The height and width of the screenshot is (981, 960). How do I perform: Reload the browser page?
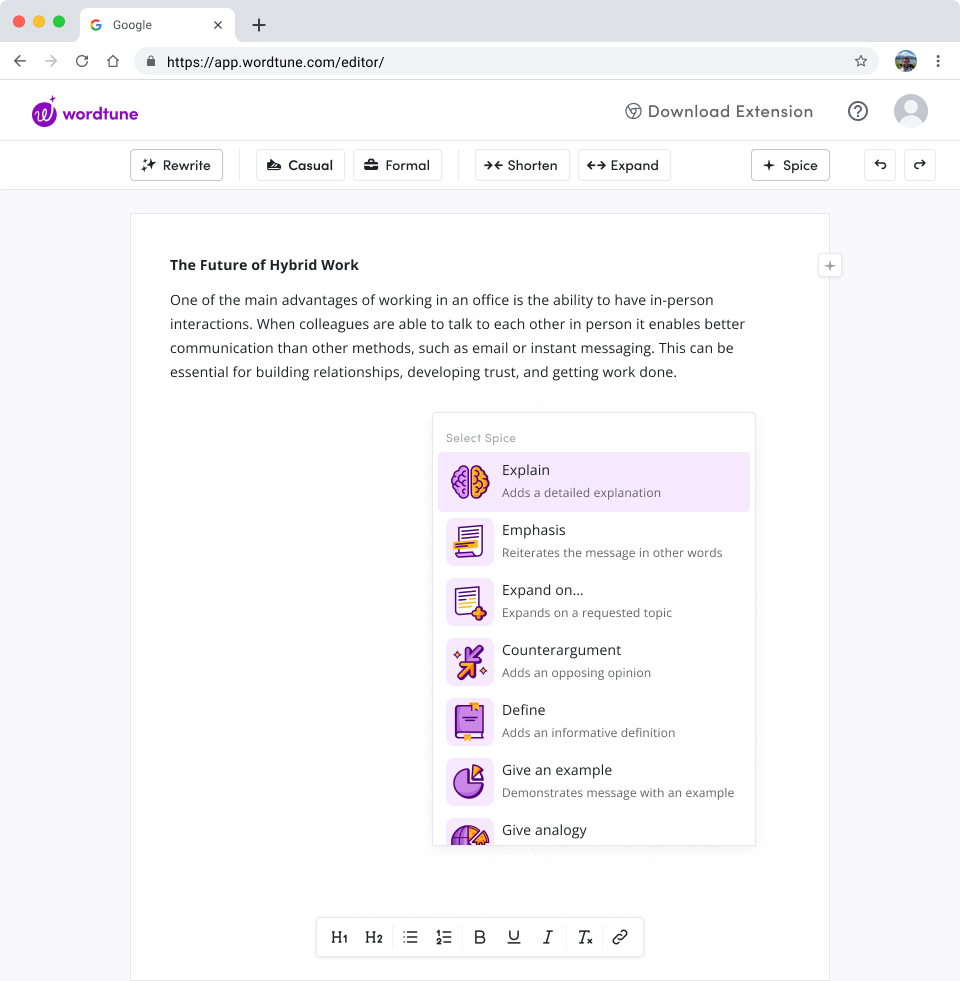(x=82, y=61)
